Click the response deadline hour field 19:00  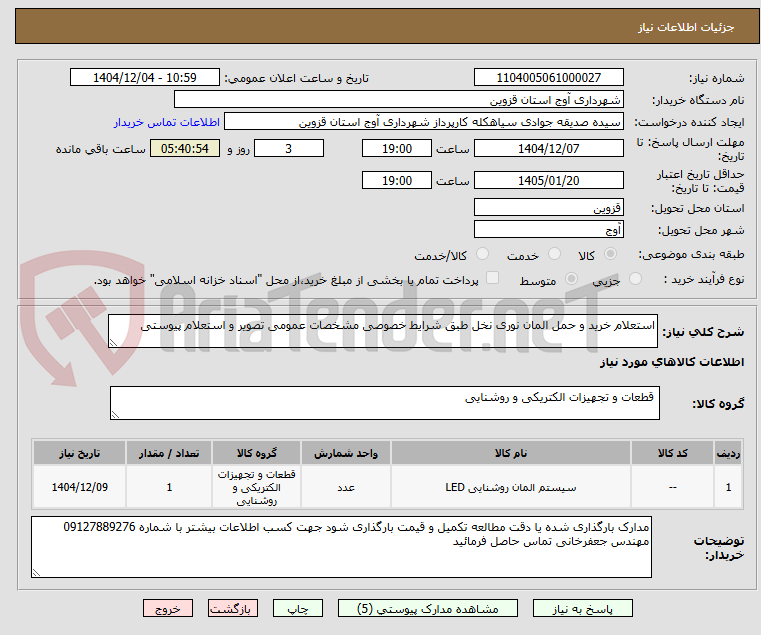point(397,149)
